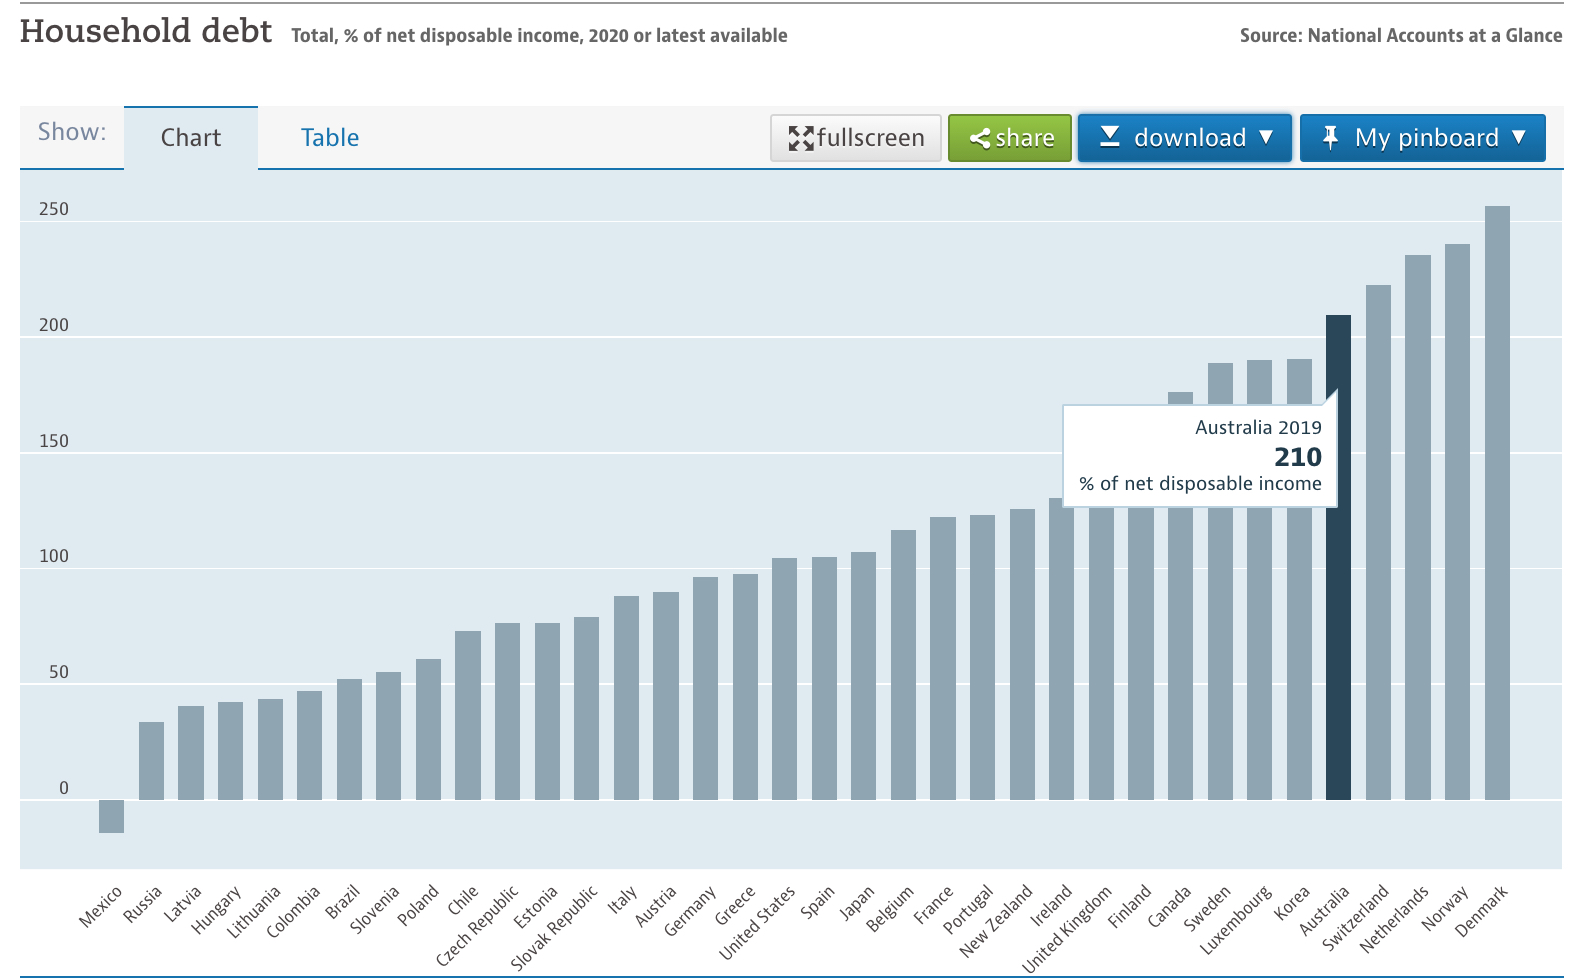Select the United States bar
The height and width of the screenshot is (978, 1590).
[x=784, y=679]
